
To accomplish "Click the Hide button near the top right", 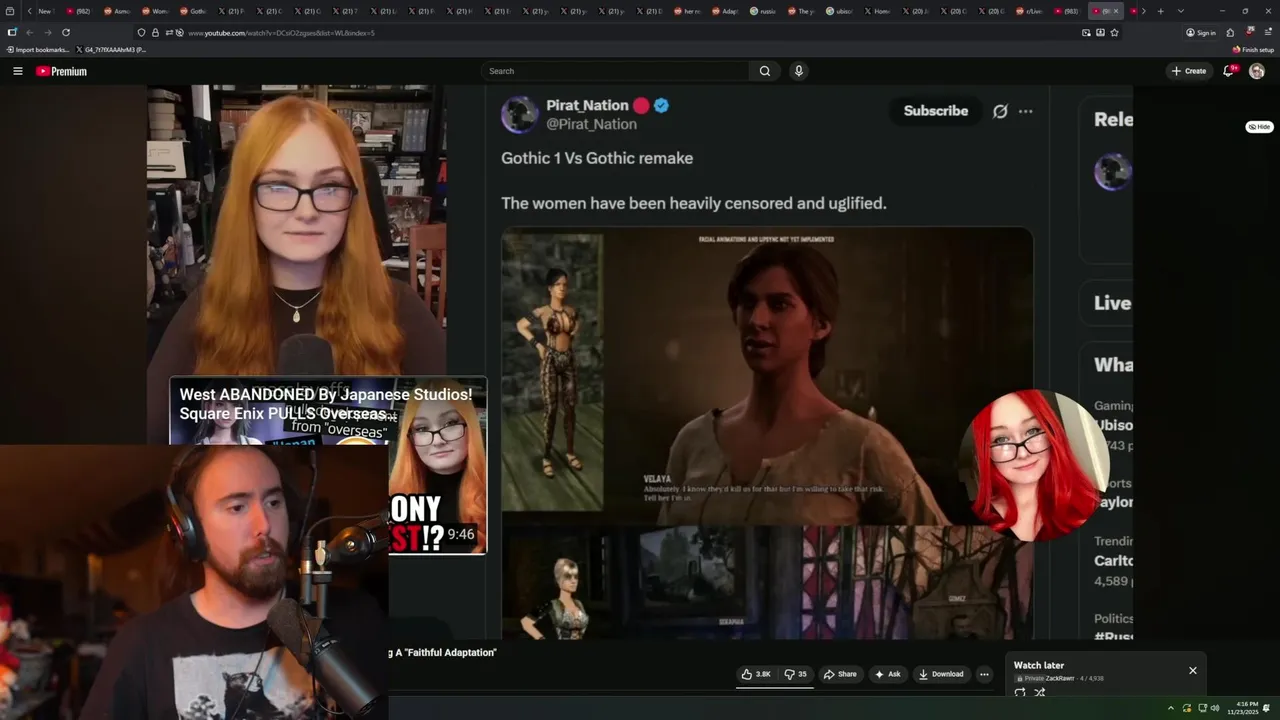I will tap(1259, 127).
